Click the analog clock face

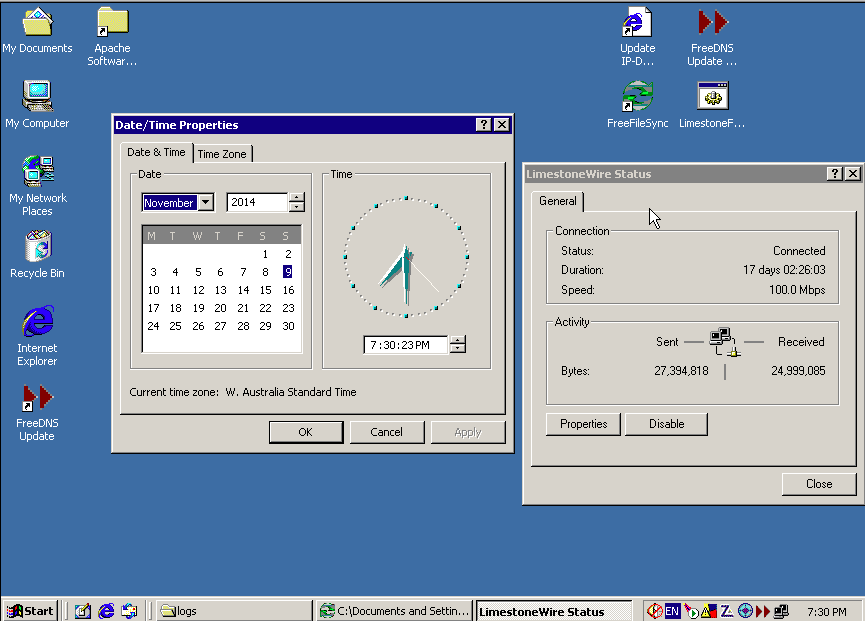406,257
